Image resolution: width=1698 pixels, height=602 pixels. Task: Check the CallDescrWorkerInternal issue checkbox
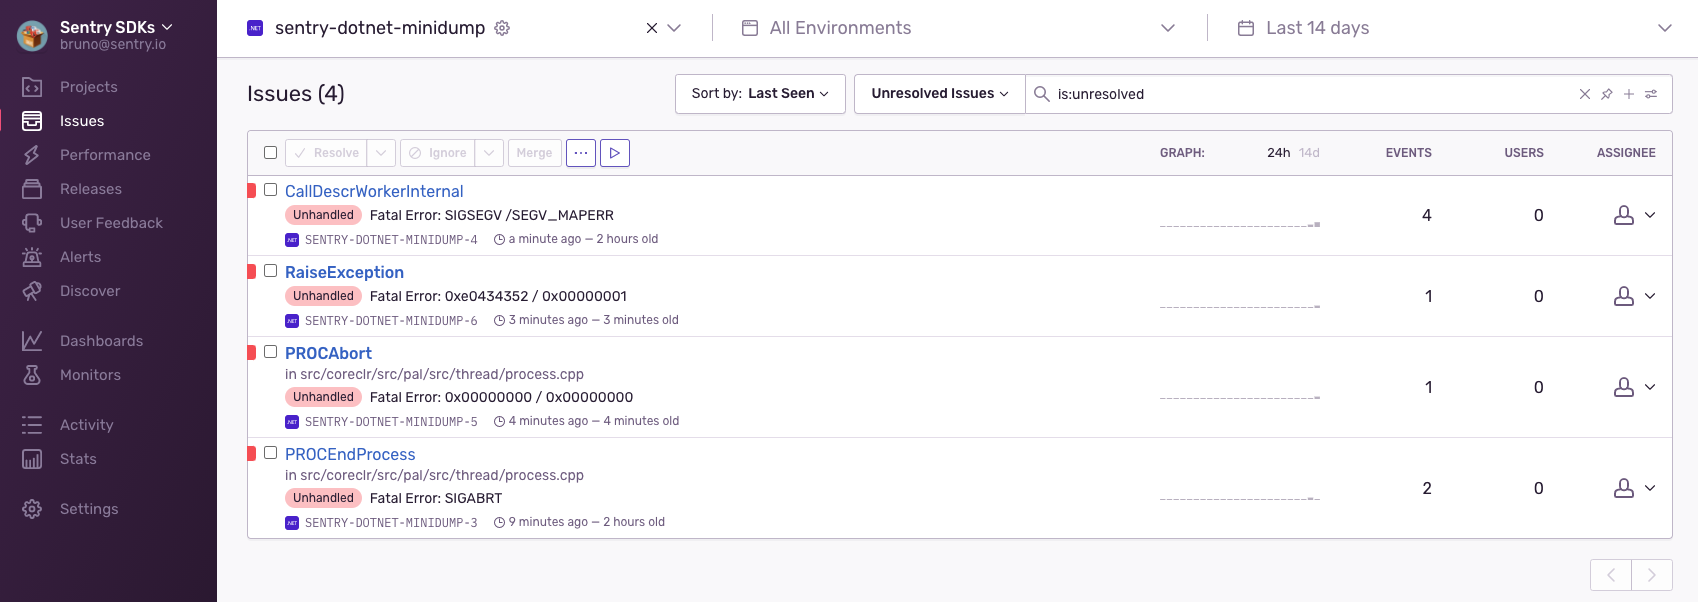[x=270, y=189]
